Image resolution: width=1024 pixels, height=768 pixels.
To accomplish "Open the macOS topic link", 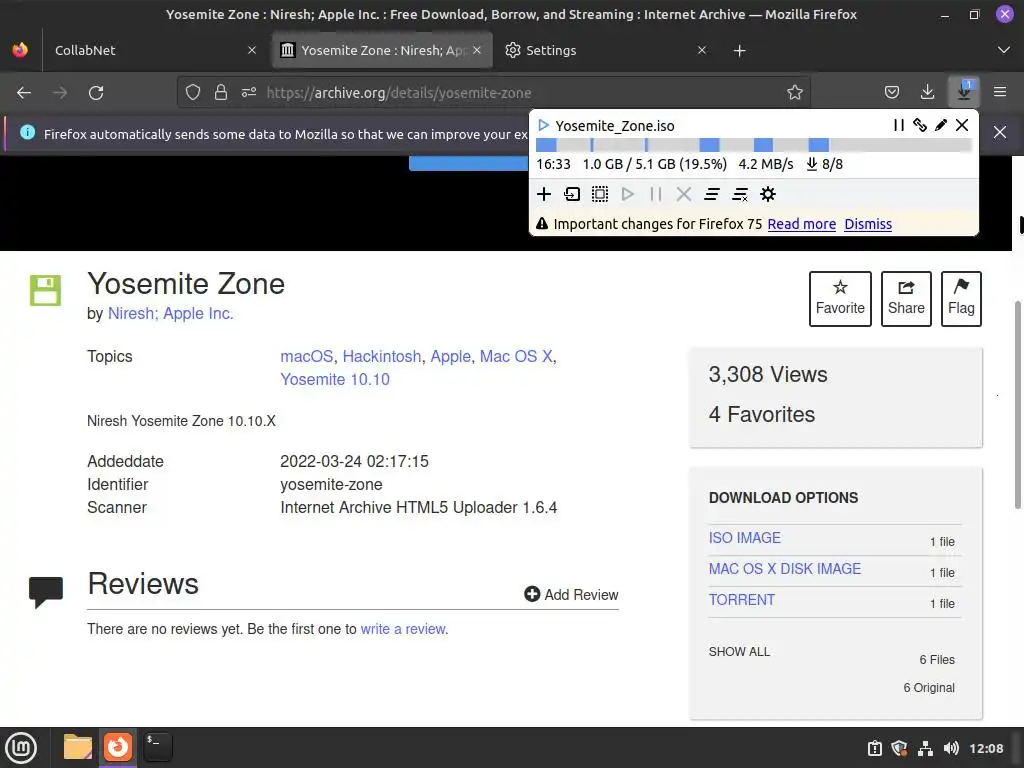I will pyautogui.click(x=306, y=356).
